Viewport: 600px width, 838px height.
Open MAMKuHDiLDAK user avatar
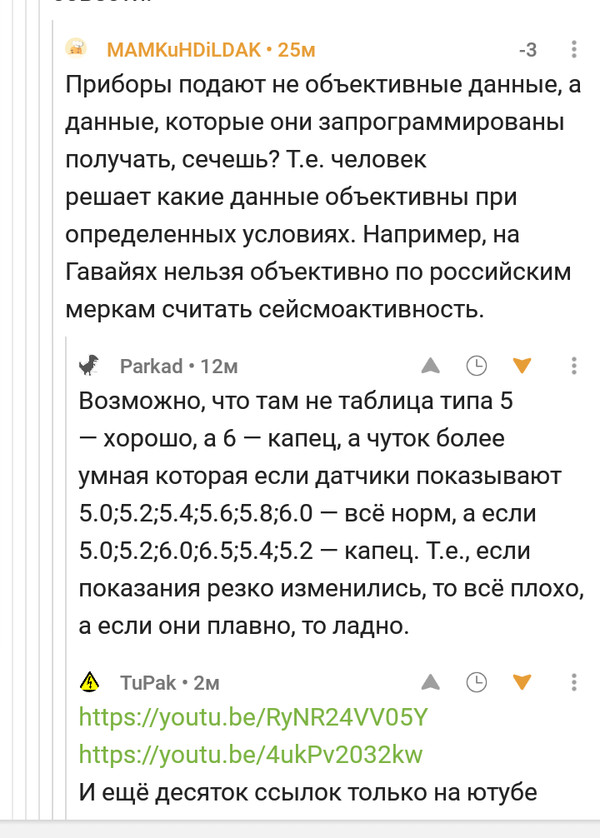coord(78,49)
